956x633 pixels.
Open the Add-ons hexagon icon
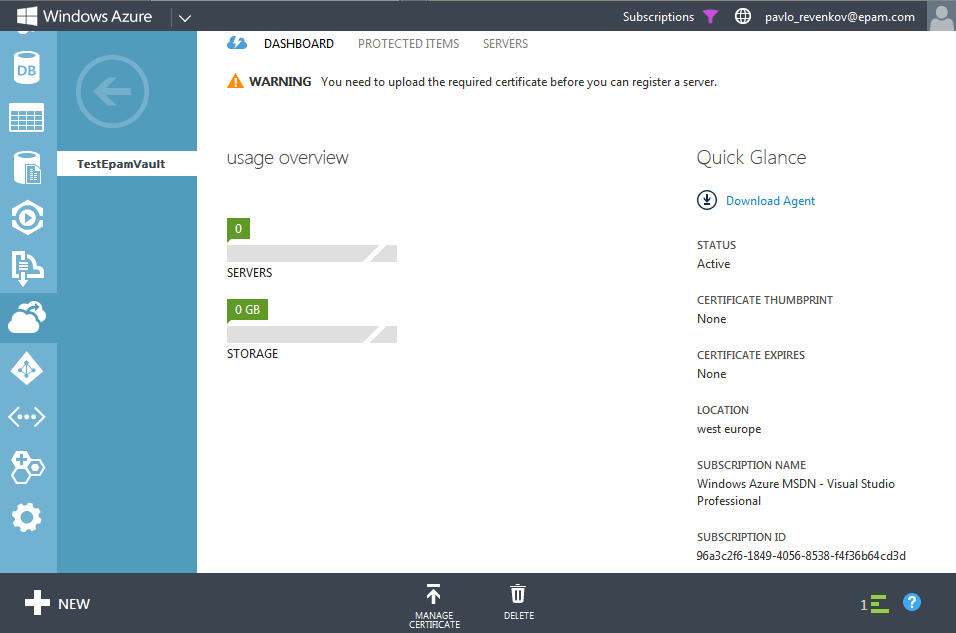[x=27, y=467]
